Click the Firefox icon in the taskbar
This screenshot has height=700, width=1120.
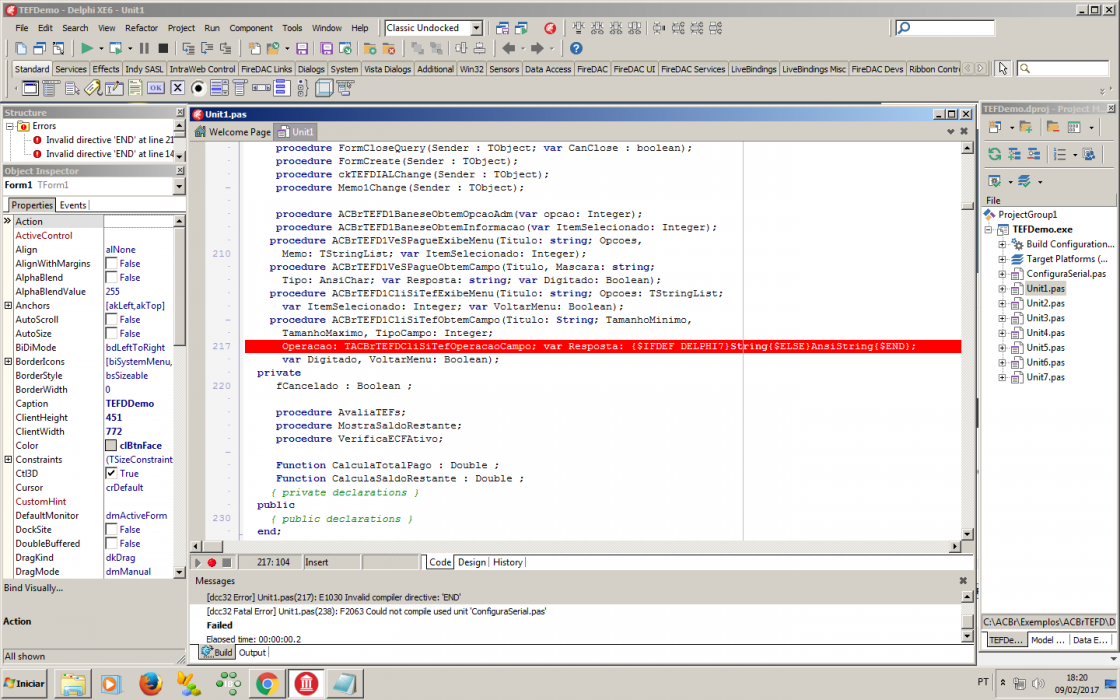150,684
